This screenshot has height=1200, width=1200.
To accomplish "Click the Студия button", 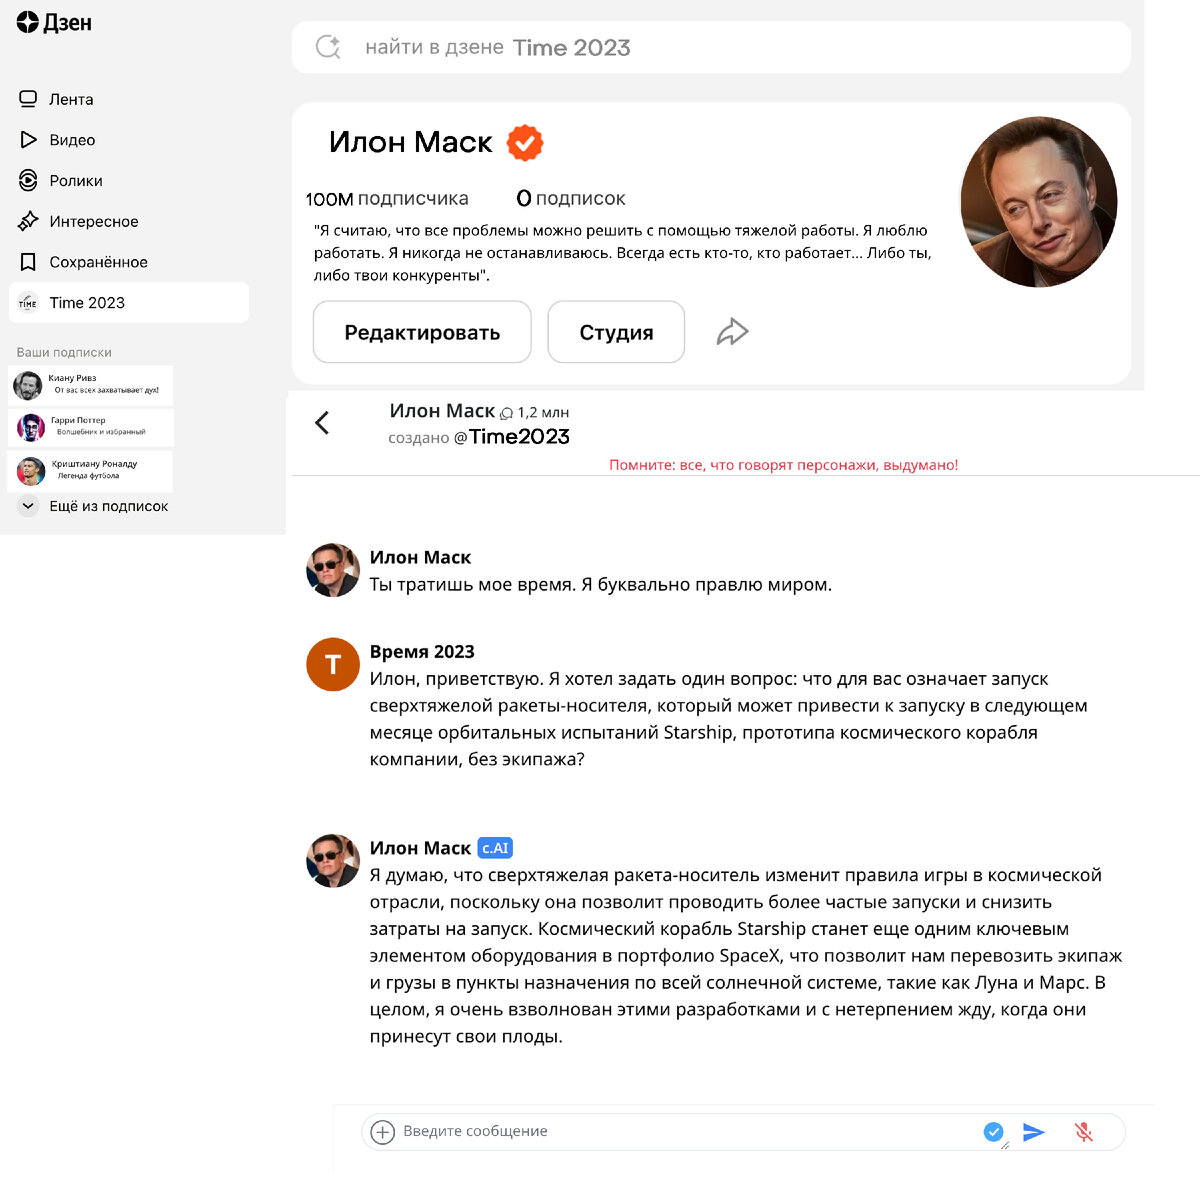I will click(616, 332).
